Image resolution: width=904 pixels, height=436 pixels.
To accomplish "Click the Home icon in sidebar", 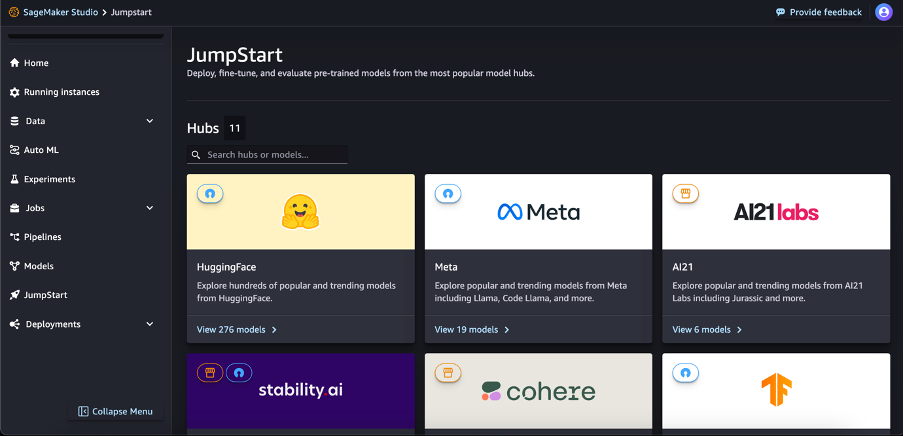I will [x=15, y=63].
